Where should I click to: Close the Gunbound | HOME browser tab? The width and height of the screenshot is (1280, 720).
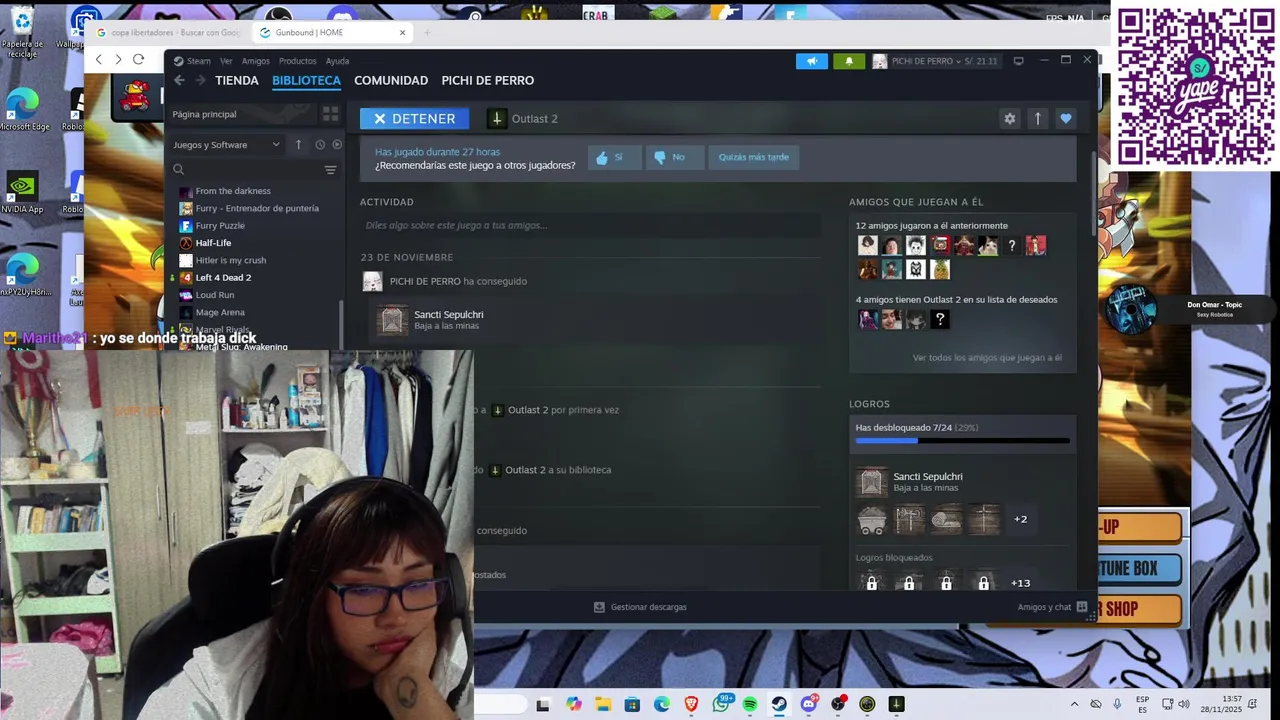tap(403, 32)
